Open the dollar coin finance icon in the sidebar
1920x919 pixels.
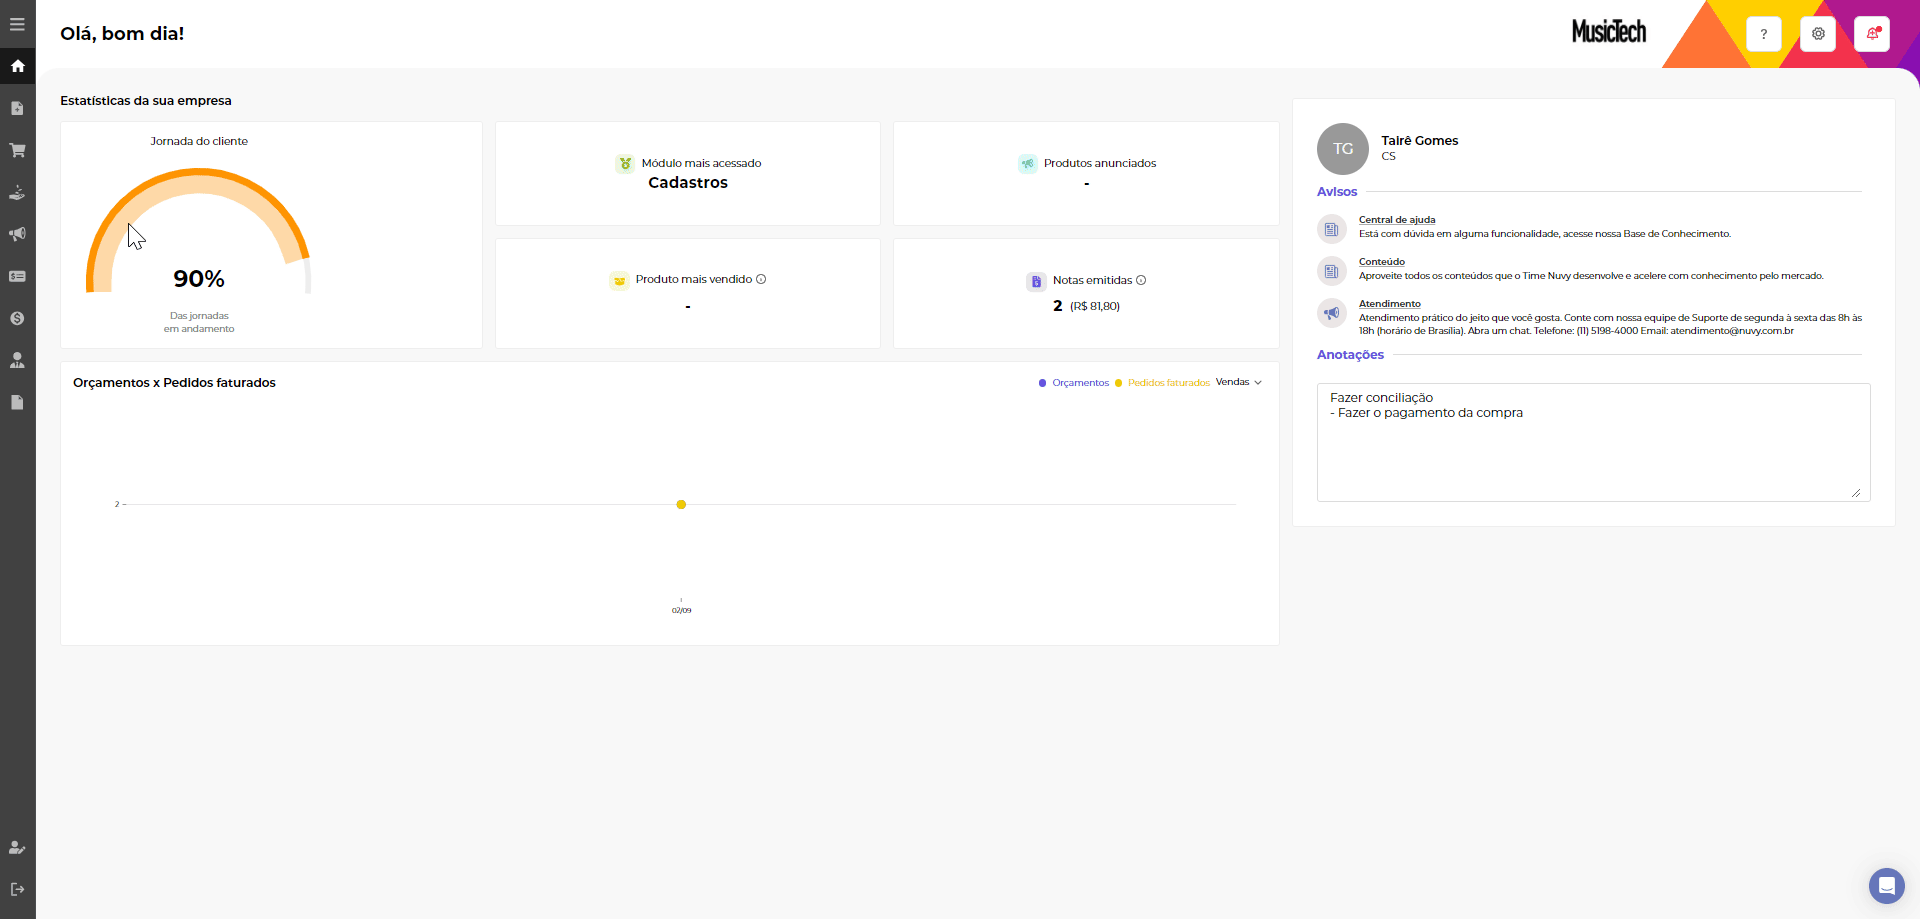point(17,318)
